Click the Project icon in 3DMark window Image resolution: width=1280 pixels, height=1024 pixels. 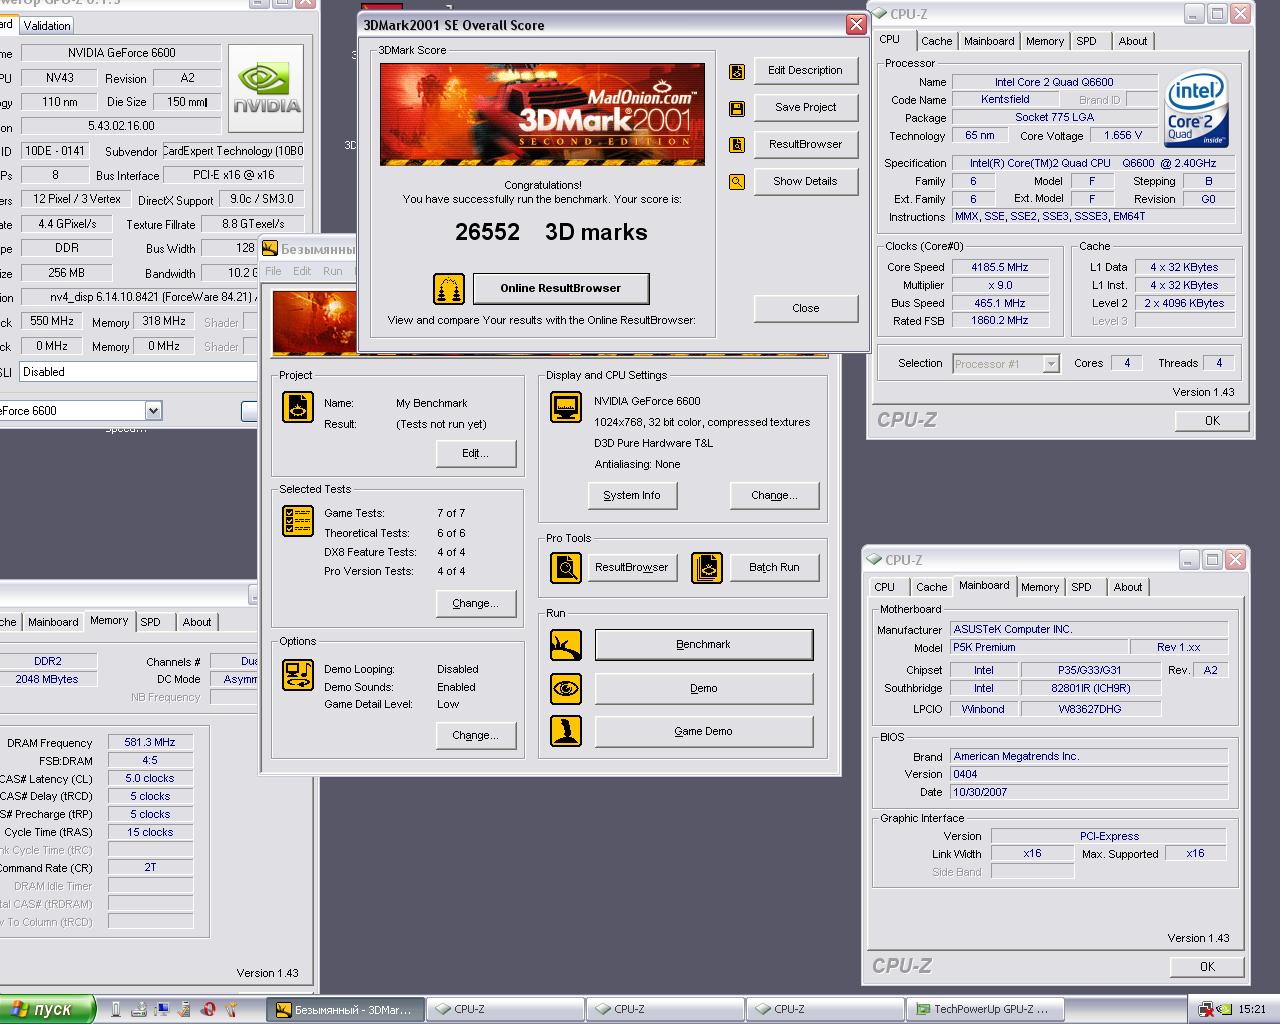click(298, 407)
